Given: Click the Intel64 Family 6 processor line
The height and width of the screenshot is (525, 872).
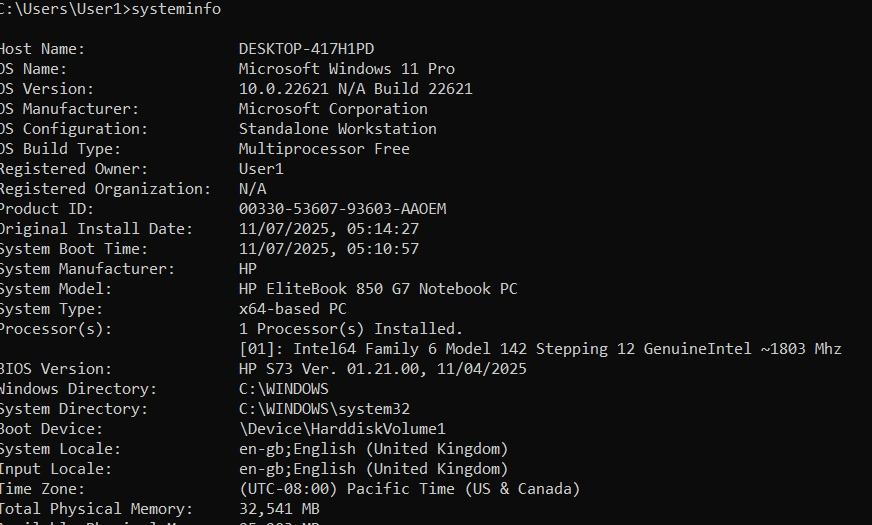Looking at the screenshot, I should pyautogui.click(x=540, y=349).
